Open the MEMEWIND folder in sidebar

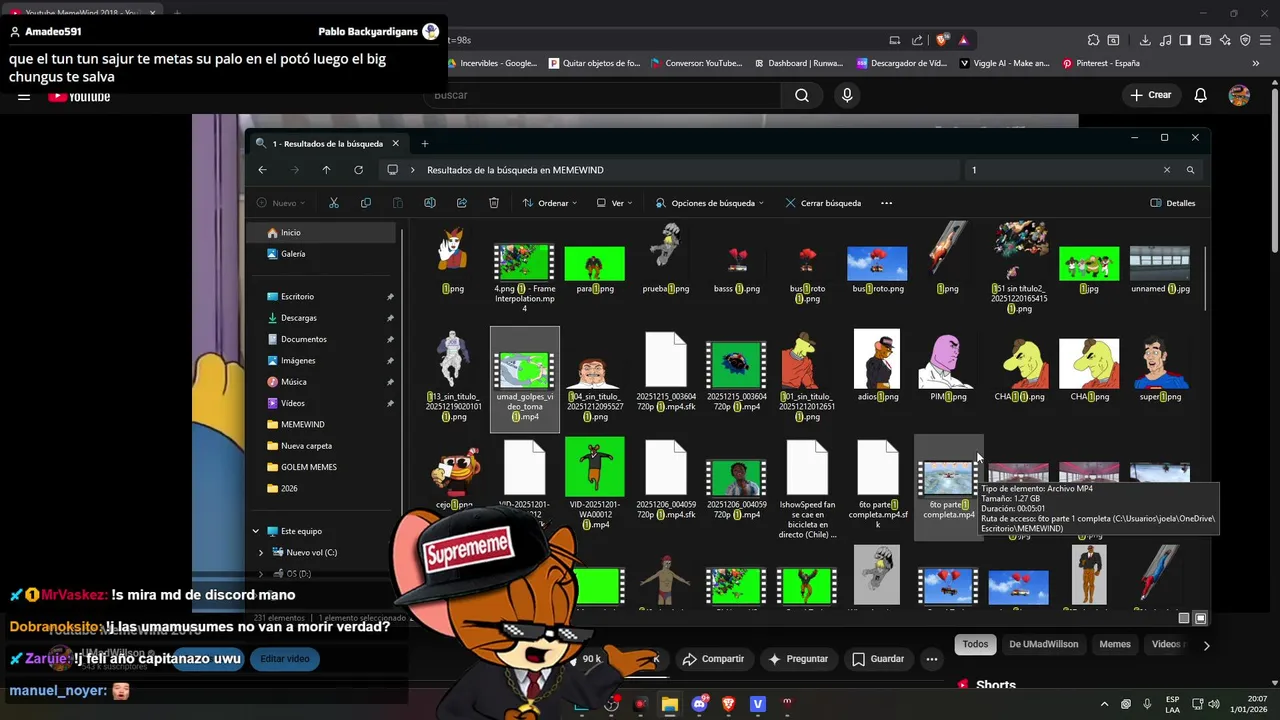tap(322, 425)
